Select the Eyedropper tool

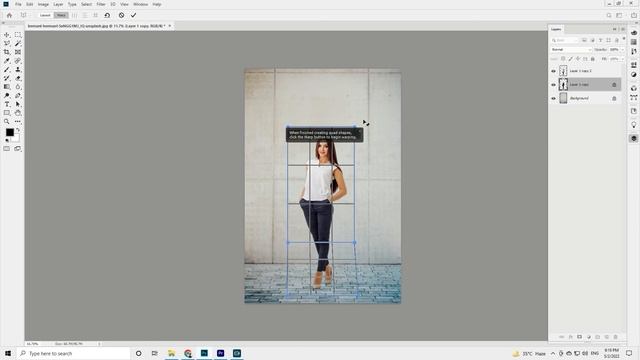7,61
